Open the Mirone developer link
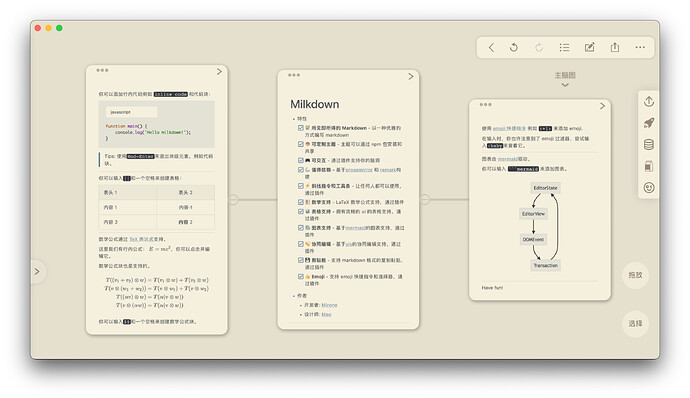Screen dimensions: 690x398 pos(329,305)
